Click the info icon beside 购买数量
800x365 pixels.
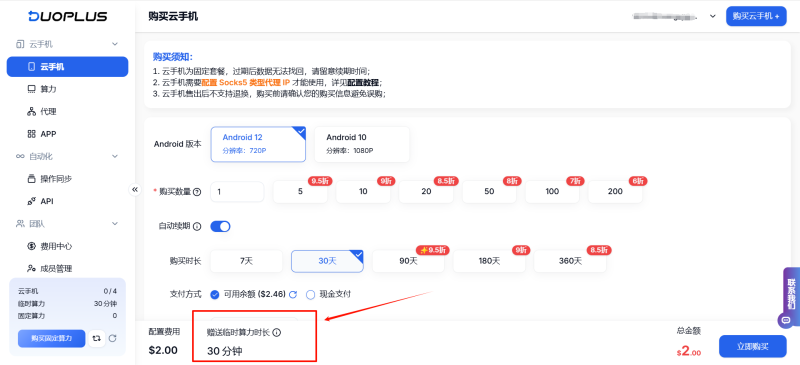(x=197, y=192)
